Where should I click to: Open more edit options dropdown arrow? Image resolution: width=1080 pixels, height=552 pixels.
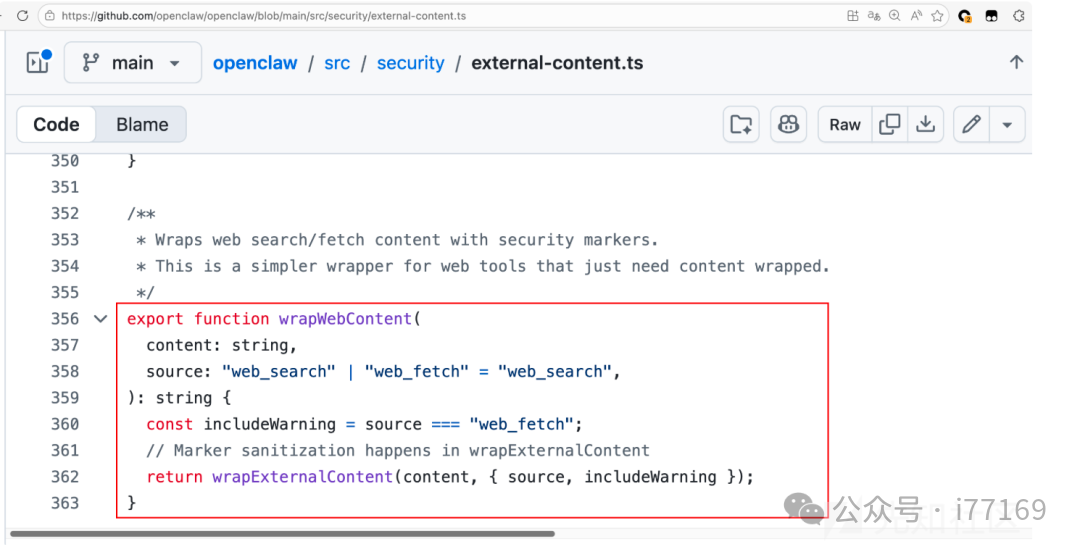pyautogui.click(x=1007, y=125)
